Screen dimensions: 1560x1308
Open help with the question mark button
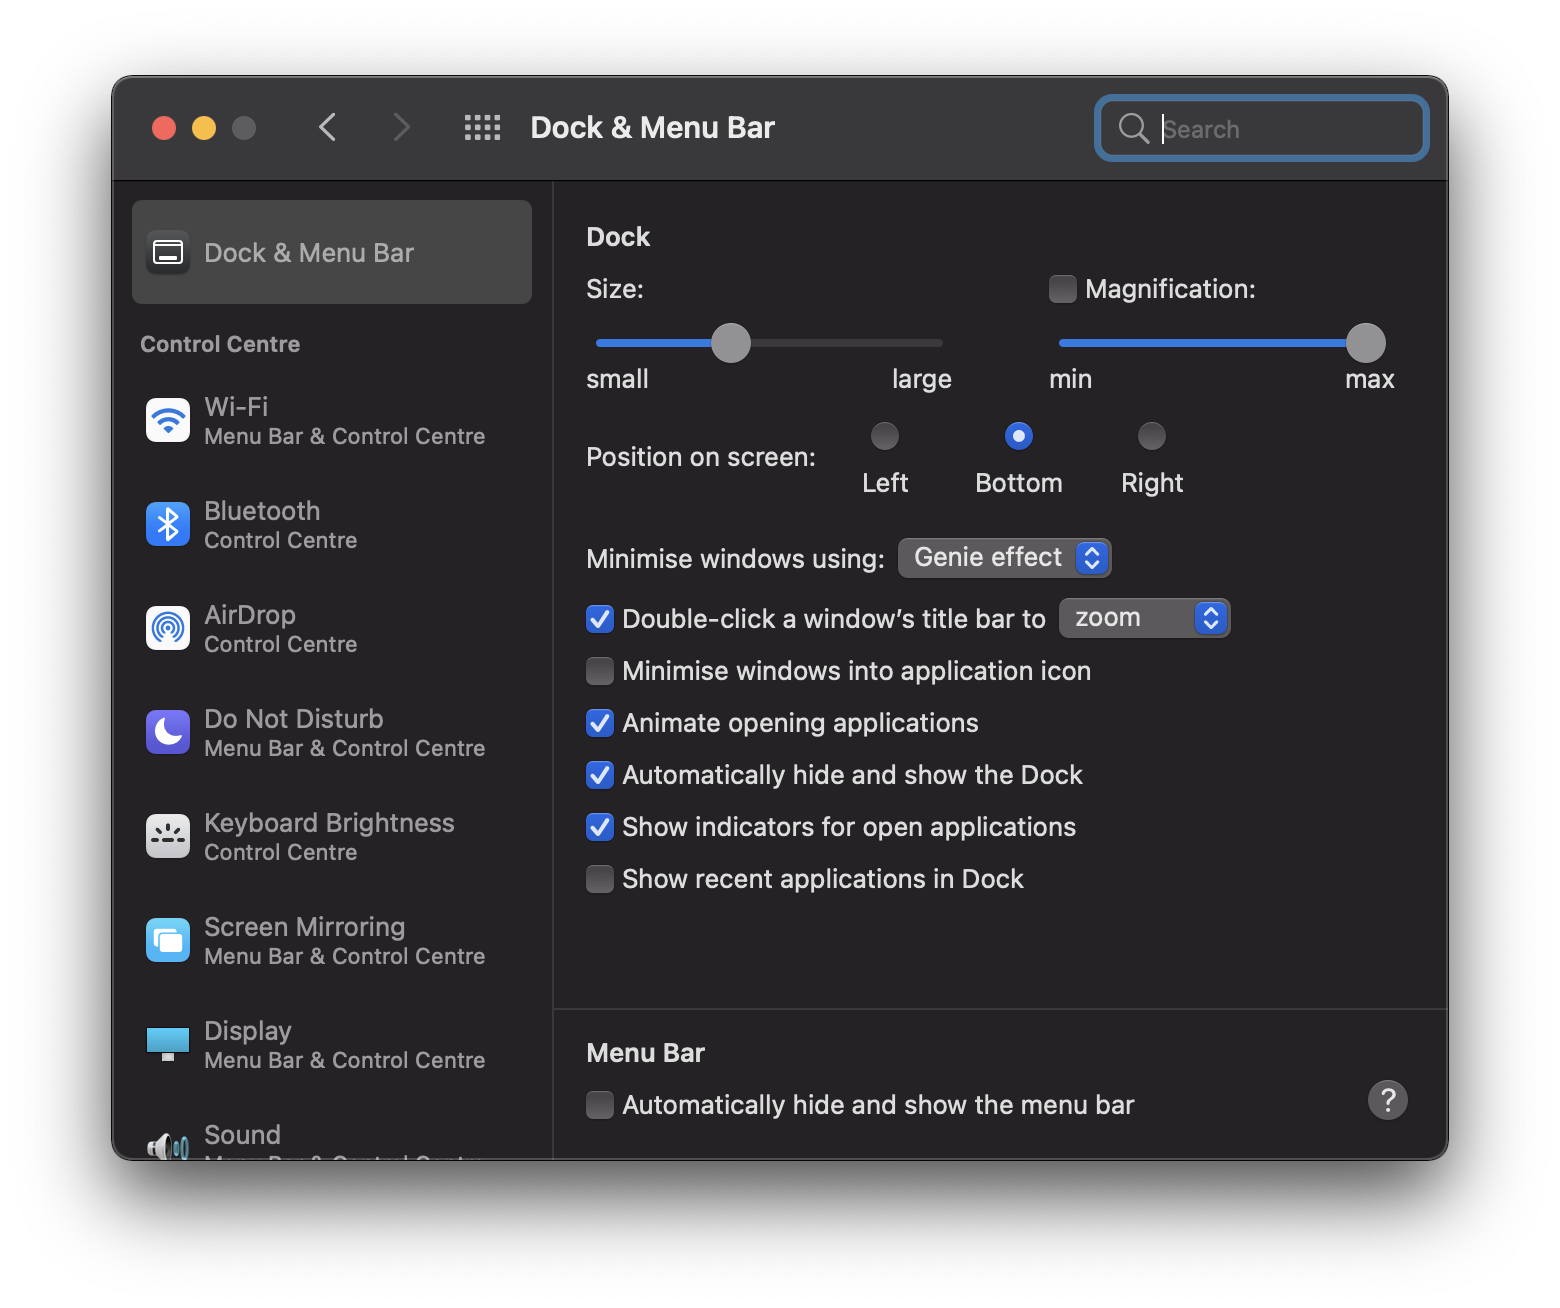(1387, 1101)
